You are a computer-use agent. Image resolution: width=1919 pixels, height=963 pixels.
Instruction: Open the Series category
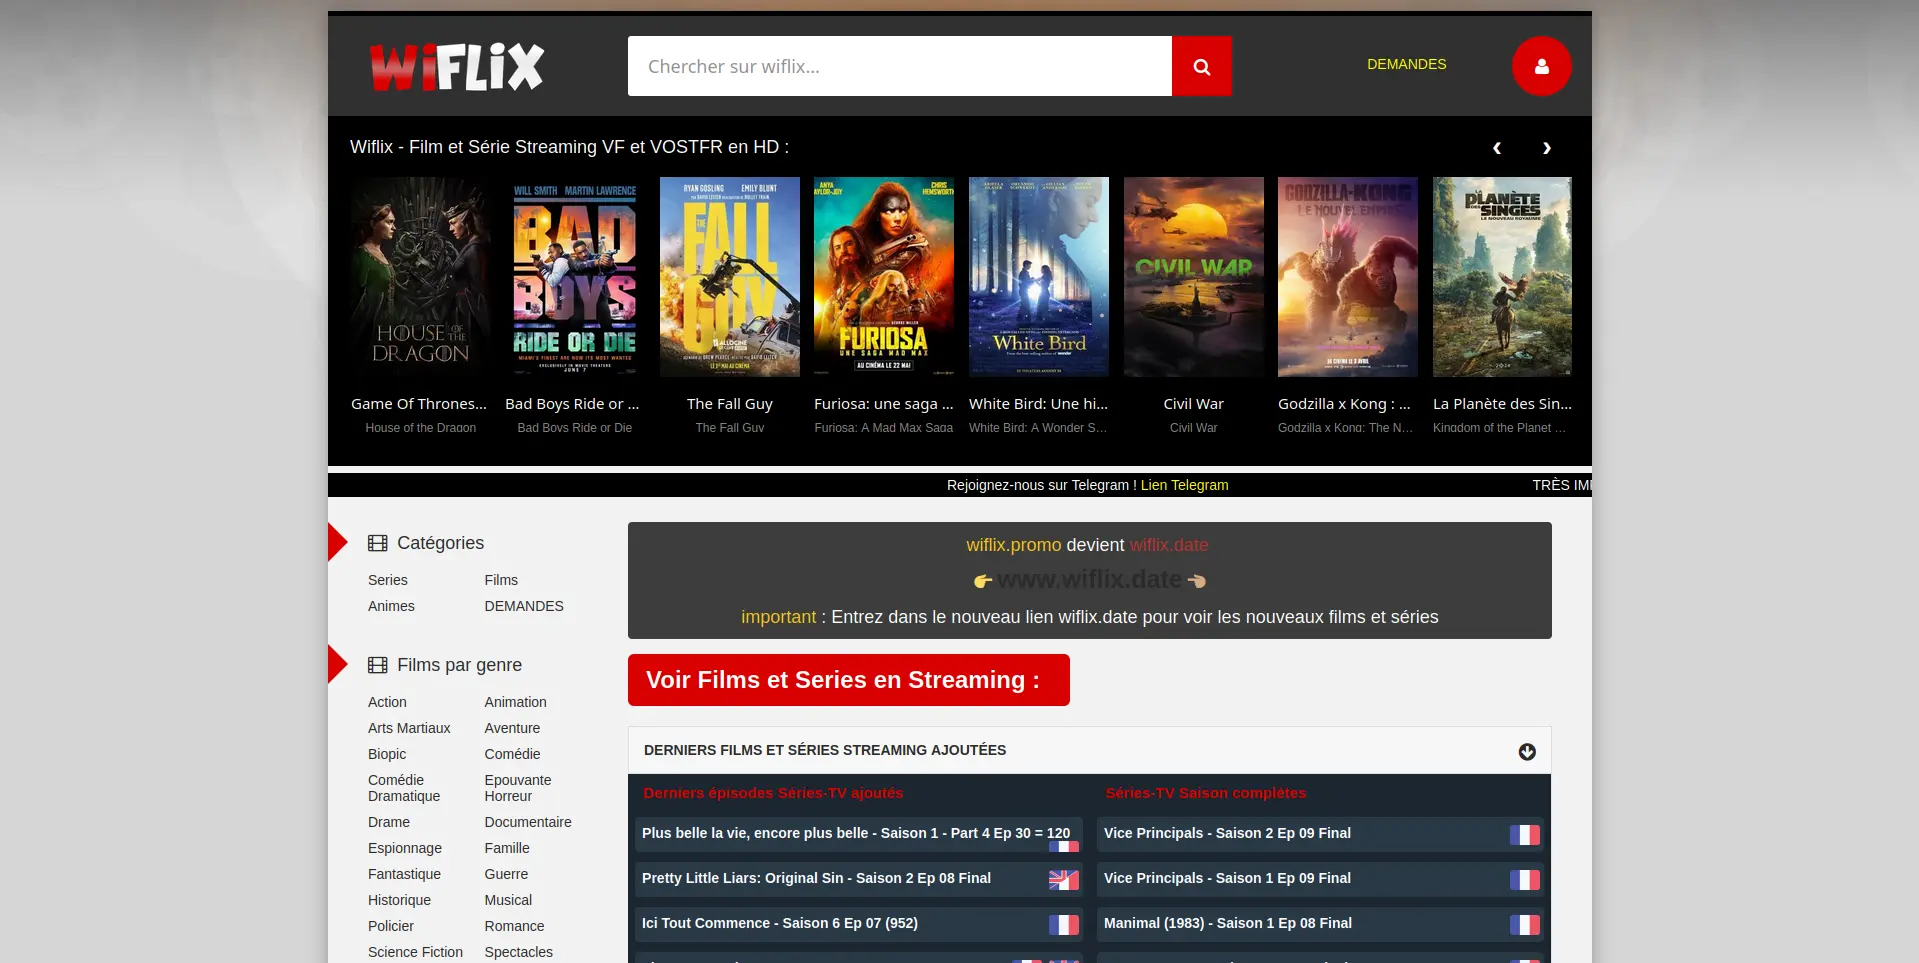pos(387,580)
